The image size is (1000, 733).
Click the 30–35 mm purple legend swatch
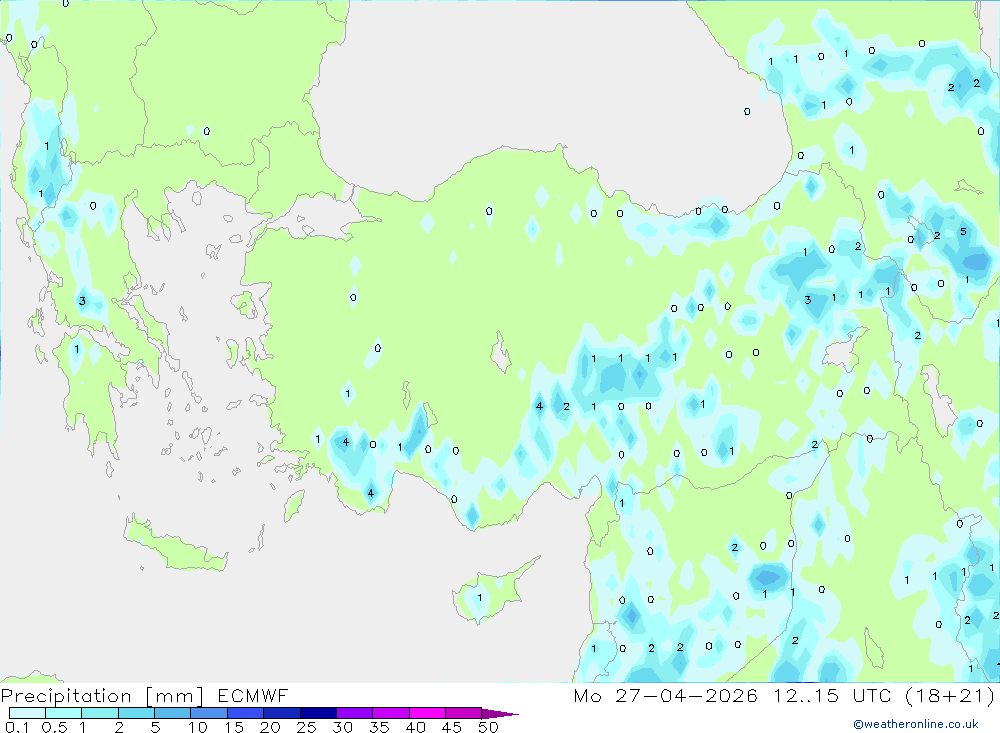354,713
